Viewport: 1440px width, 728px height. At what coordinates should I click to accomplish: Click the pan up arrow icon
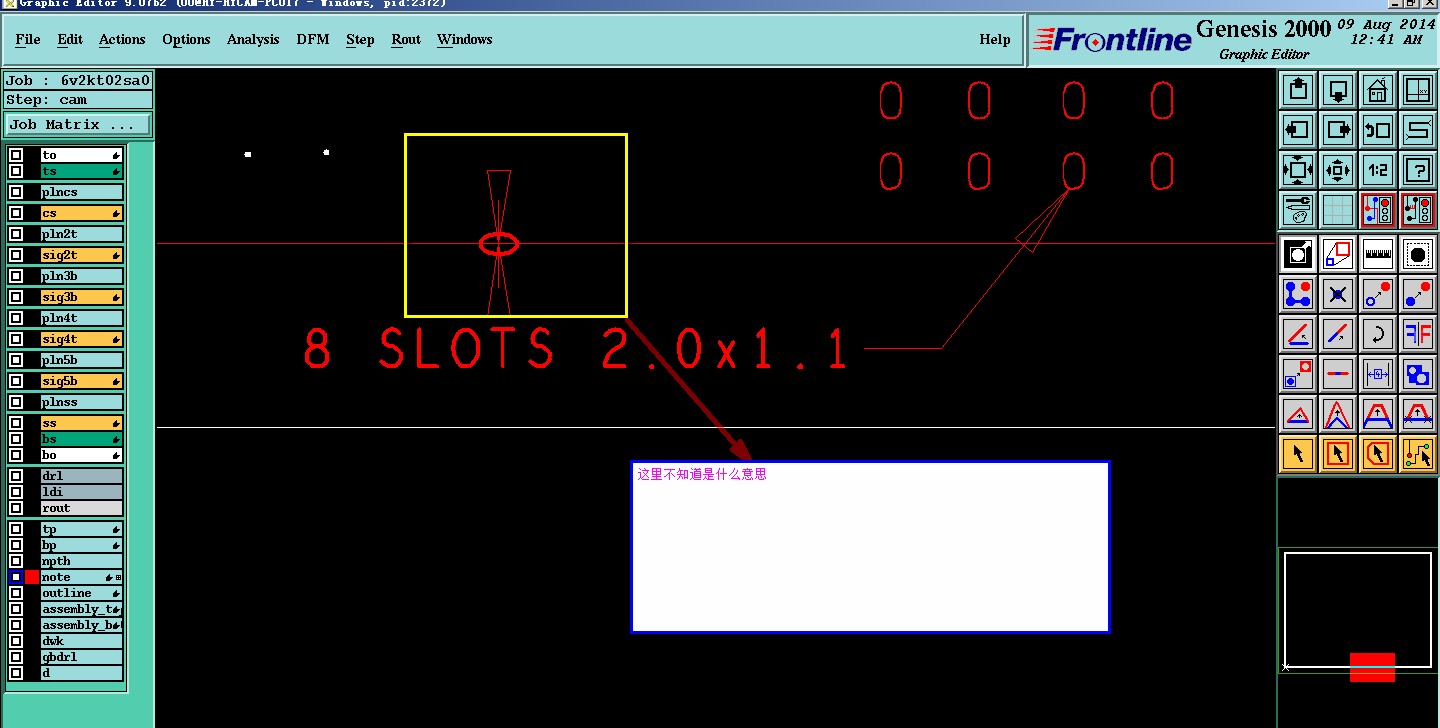point(1298,90)
